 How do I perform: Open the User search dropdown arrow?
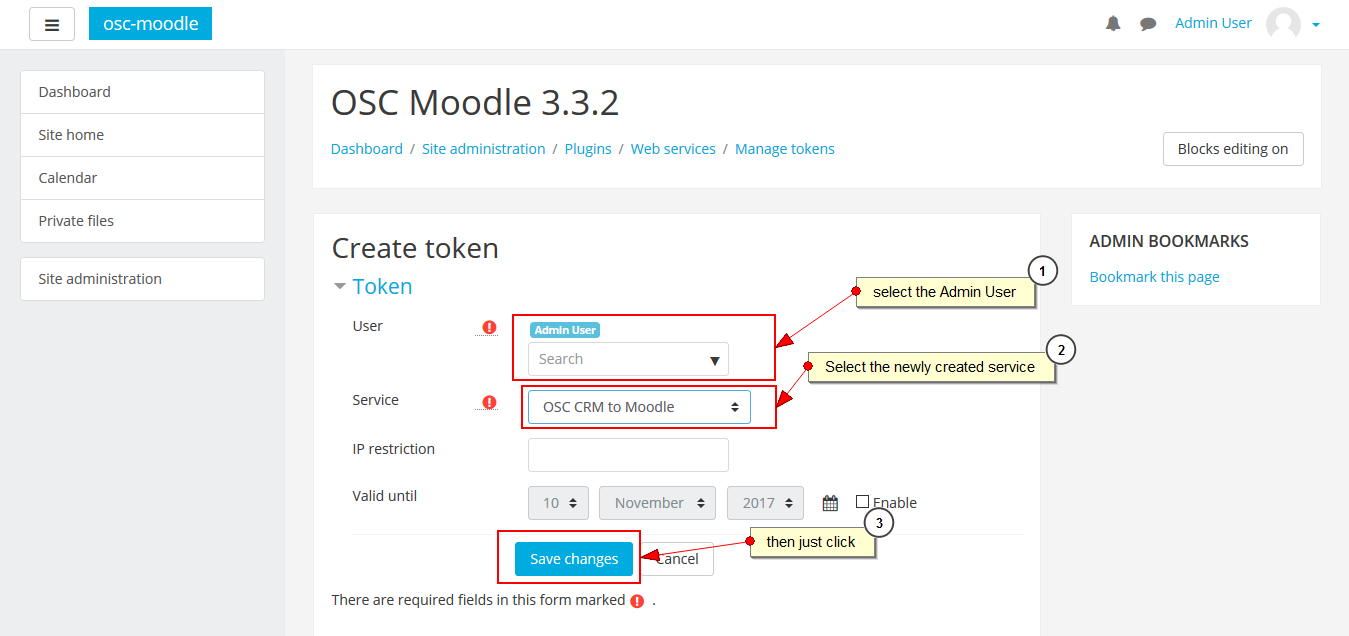[x=714, y=360]
